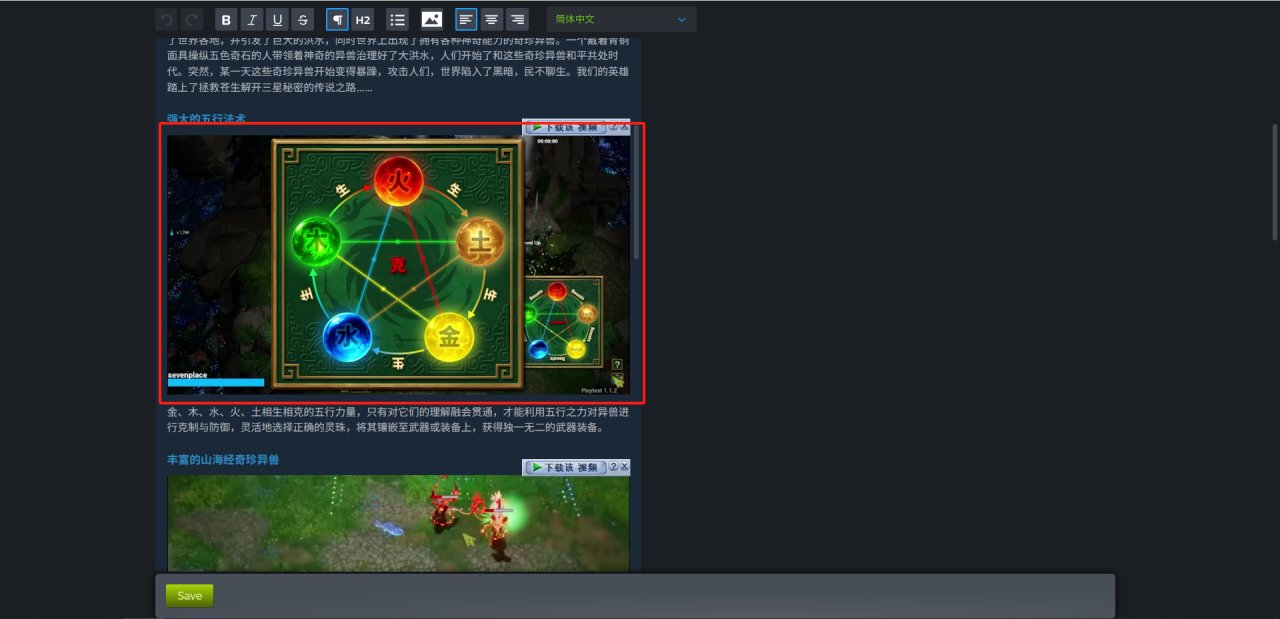Click 下载该视频 button above the second image
The image size is (1280, 619).
point(564,467)
